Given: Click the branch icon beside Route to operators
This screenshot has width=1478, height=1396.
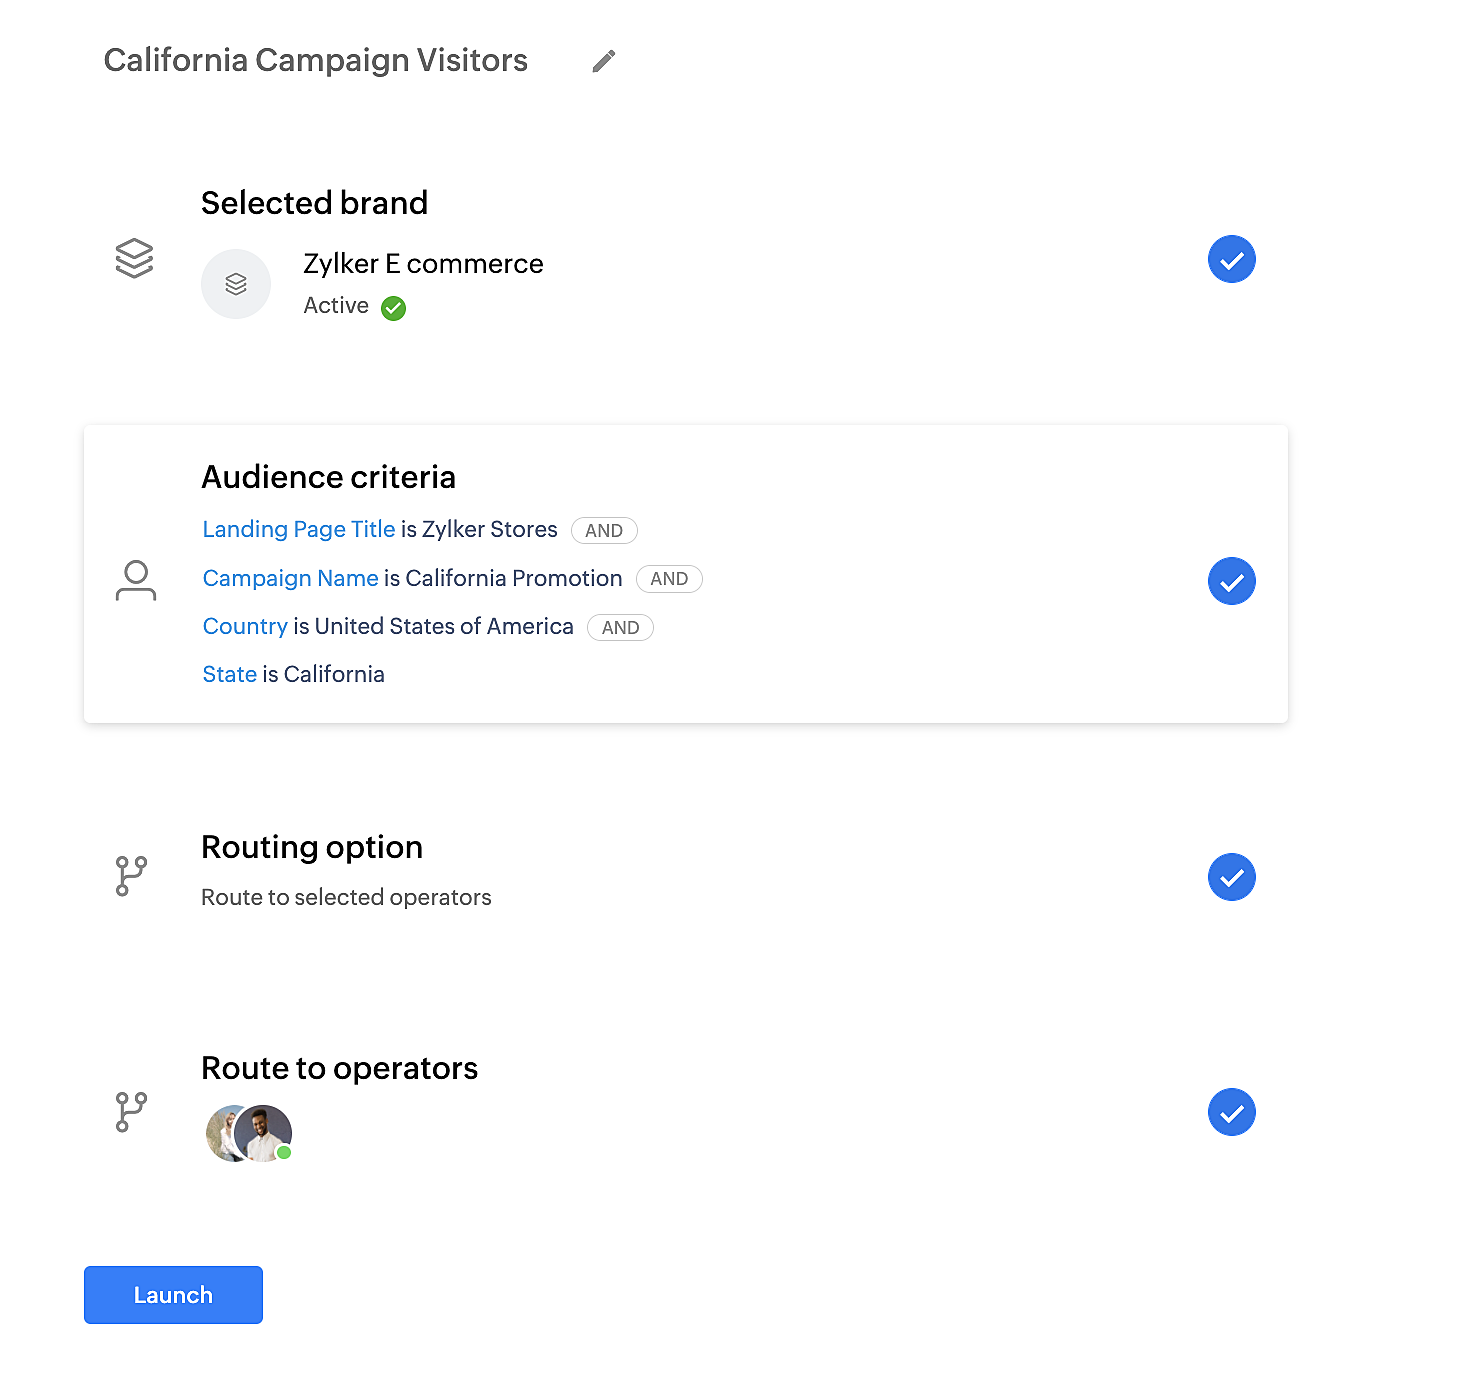Looking at the screenshot, I should click(131, 1112).
